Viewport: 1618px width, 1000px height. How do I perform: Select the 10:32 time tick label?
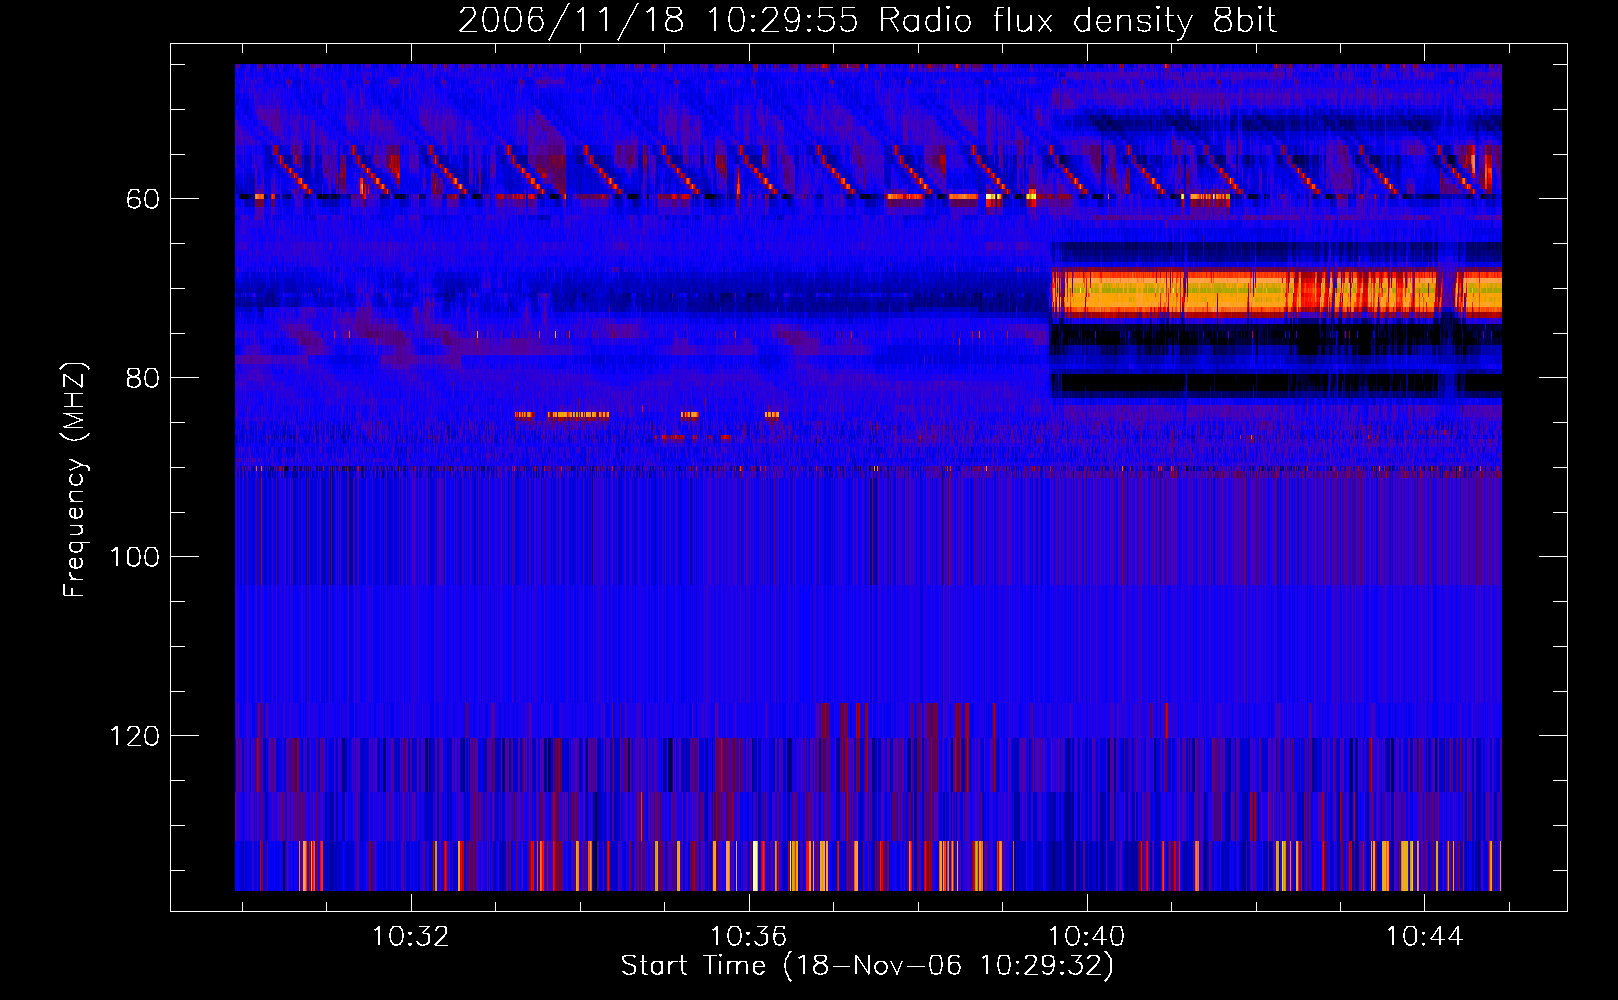[x=411, y=937]
